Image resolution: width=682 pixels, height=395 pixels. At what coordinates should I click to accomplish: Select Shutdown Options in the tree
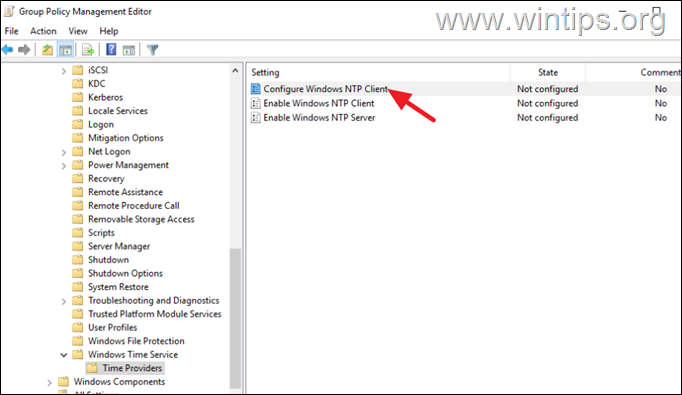click(125, 273)
